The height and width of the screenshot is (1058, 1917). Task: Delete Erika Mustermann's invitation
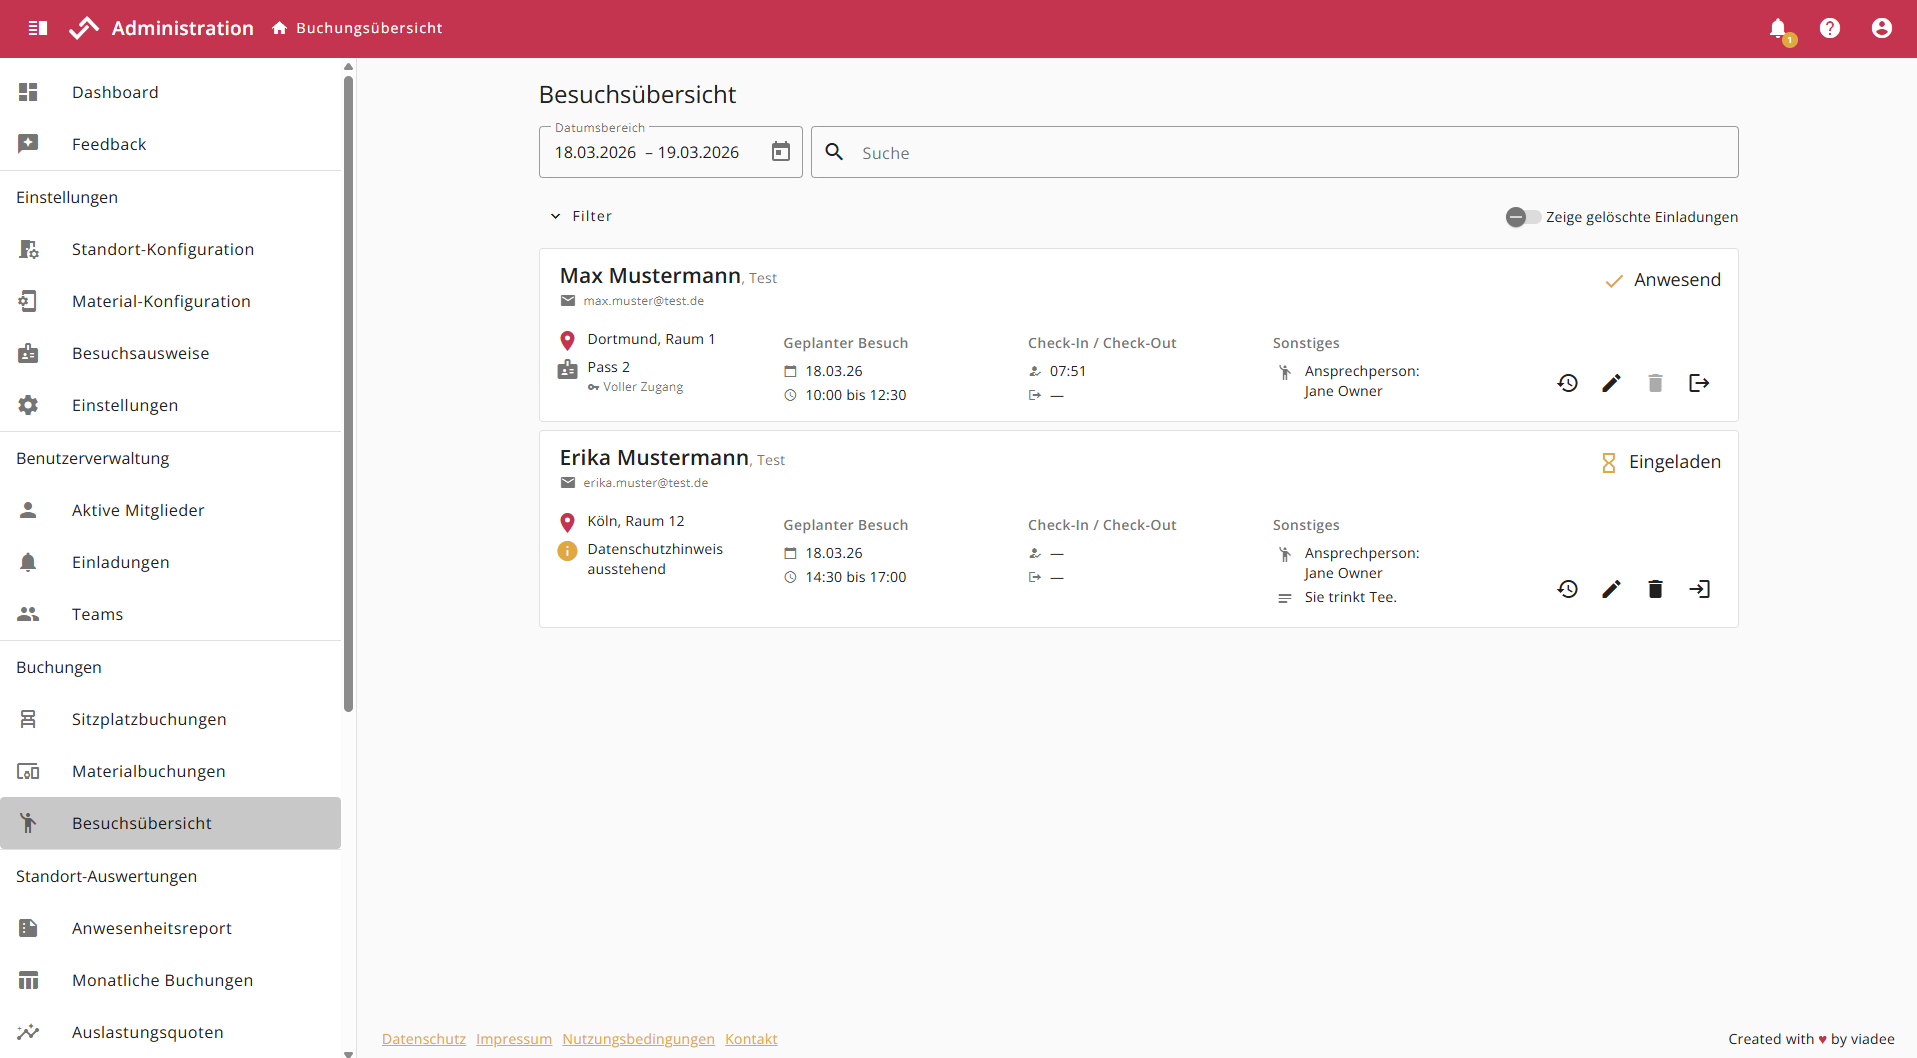[x=1655, y=589]
